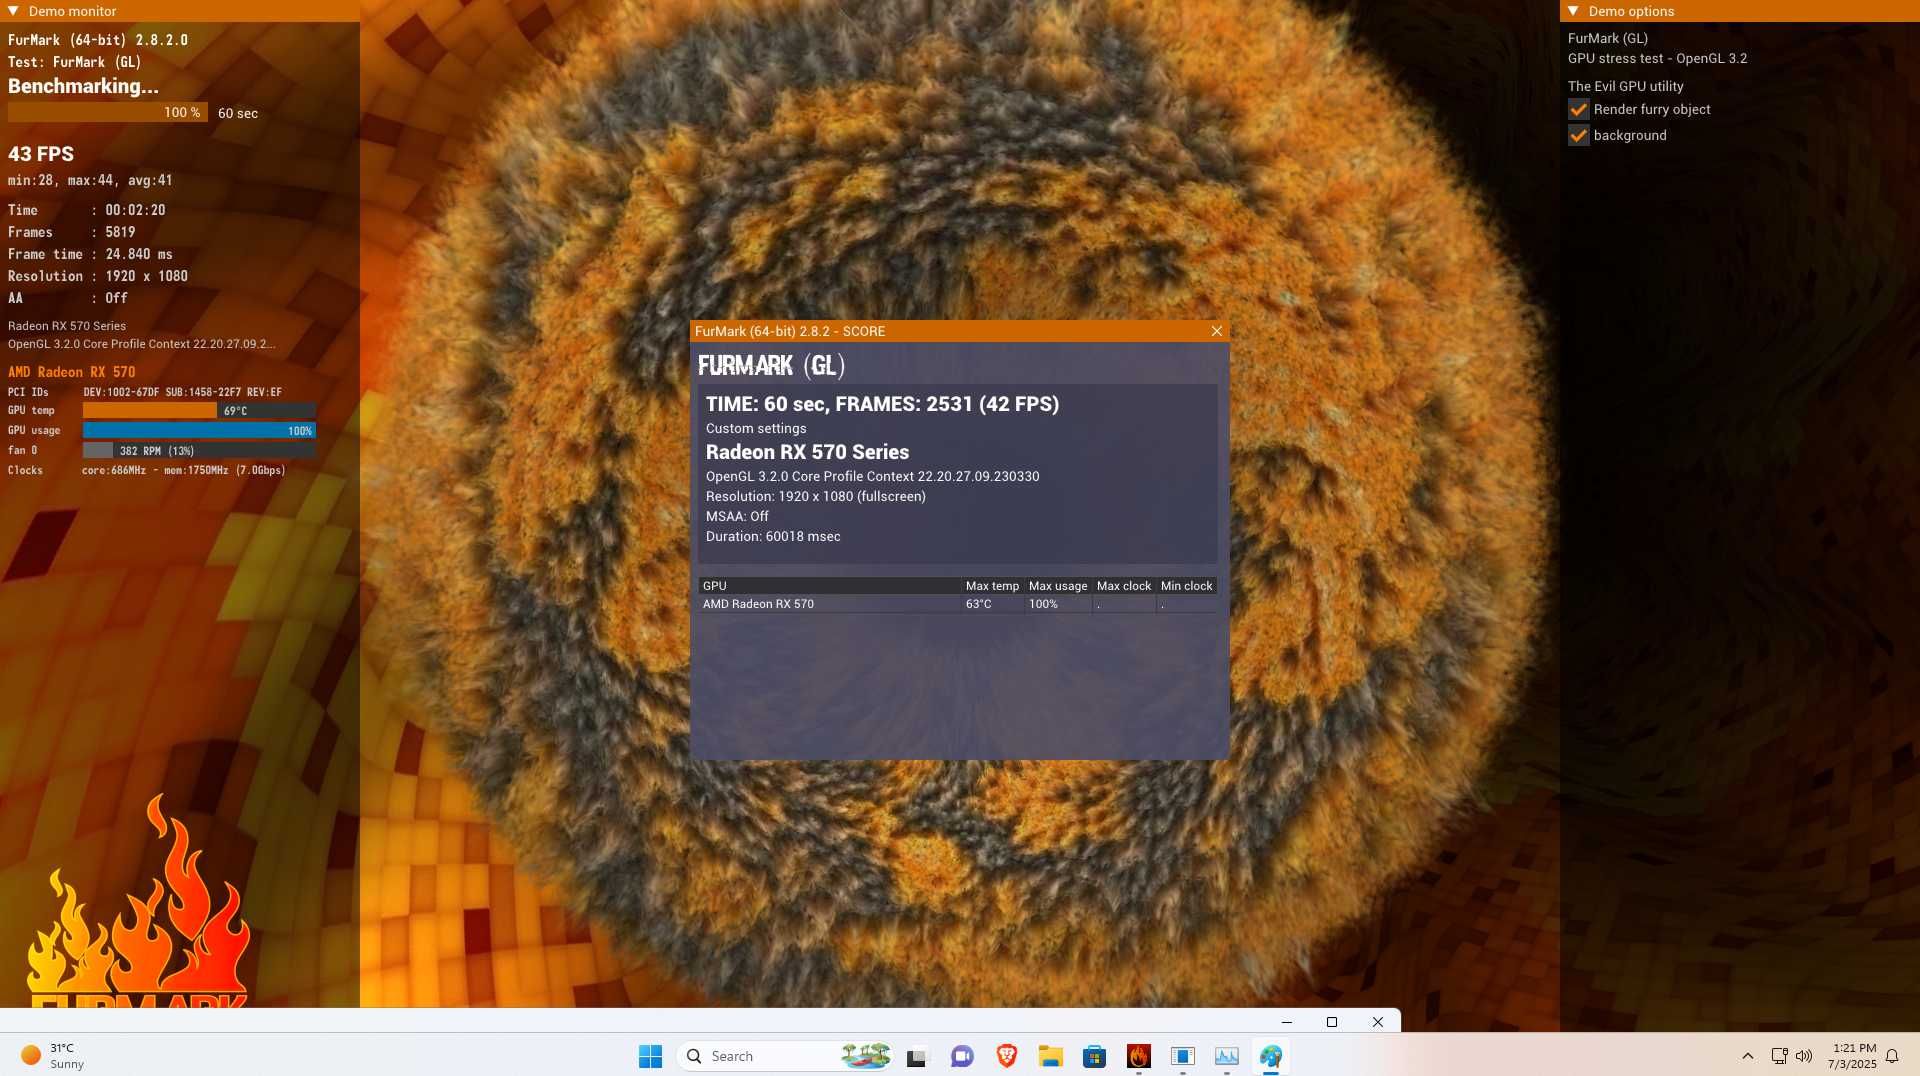
Task: Open the graph monitor app icon in taskbar
Action: point(1227,1056)
